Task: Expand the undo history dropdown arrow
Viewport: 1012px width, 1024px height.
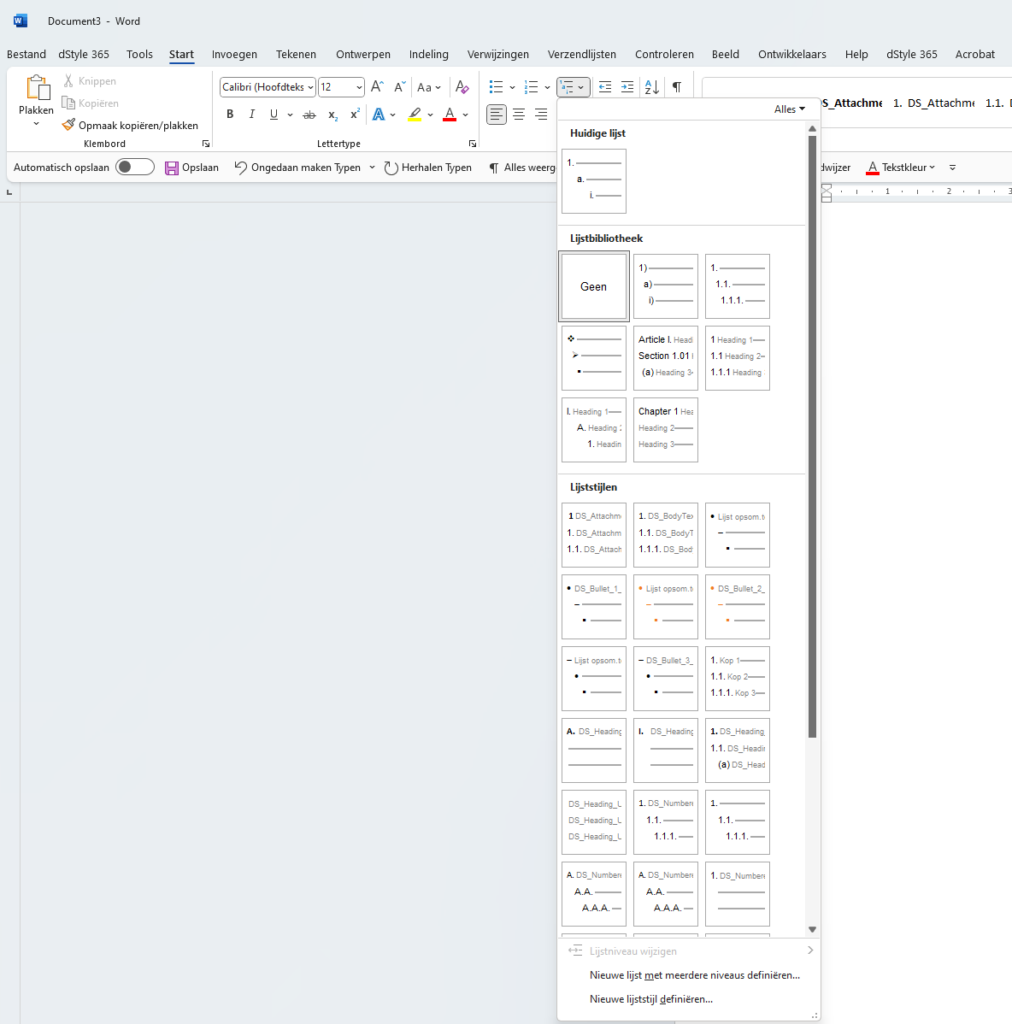Action: pyautogui.click(x=372, y=168)
